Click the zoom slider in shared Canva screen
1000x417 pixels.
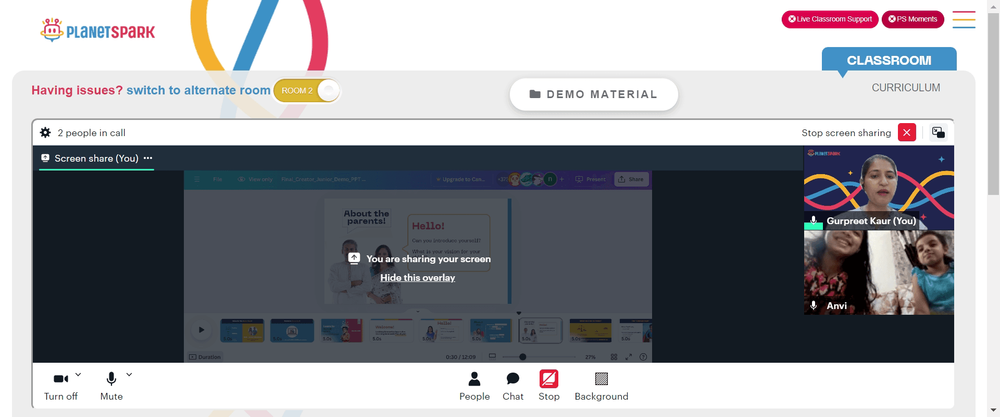pyautogui.click(x=540, y=357)
